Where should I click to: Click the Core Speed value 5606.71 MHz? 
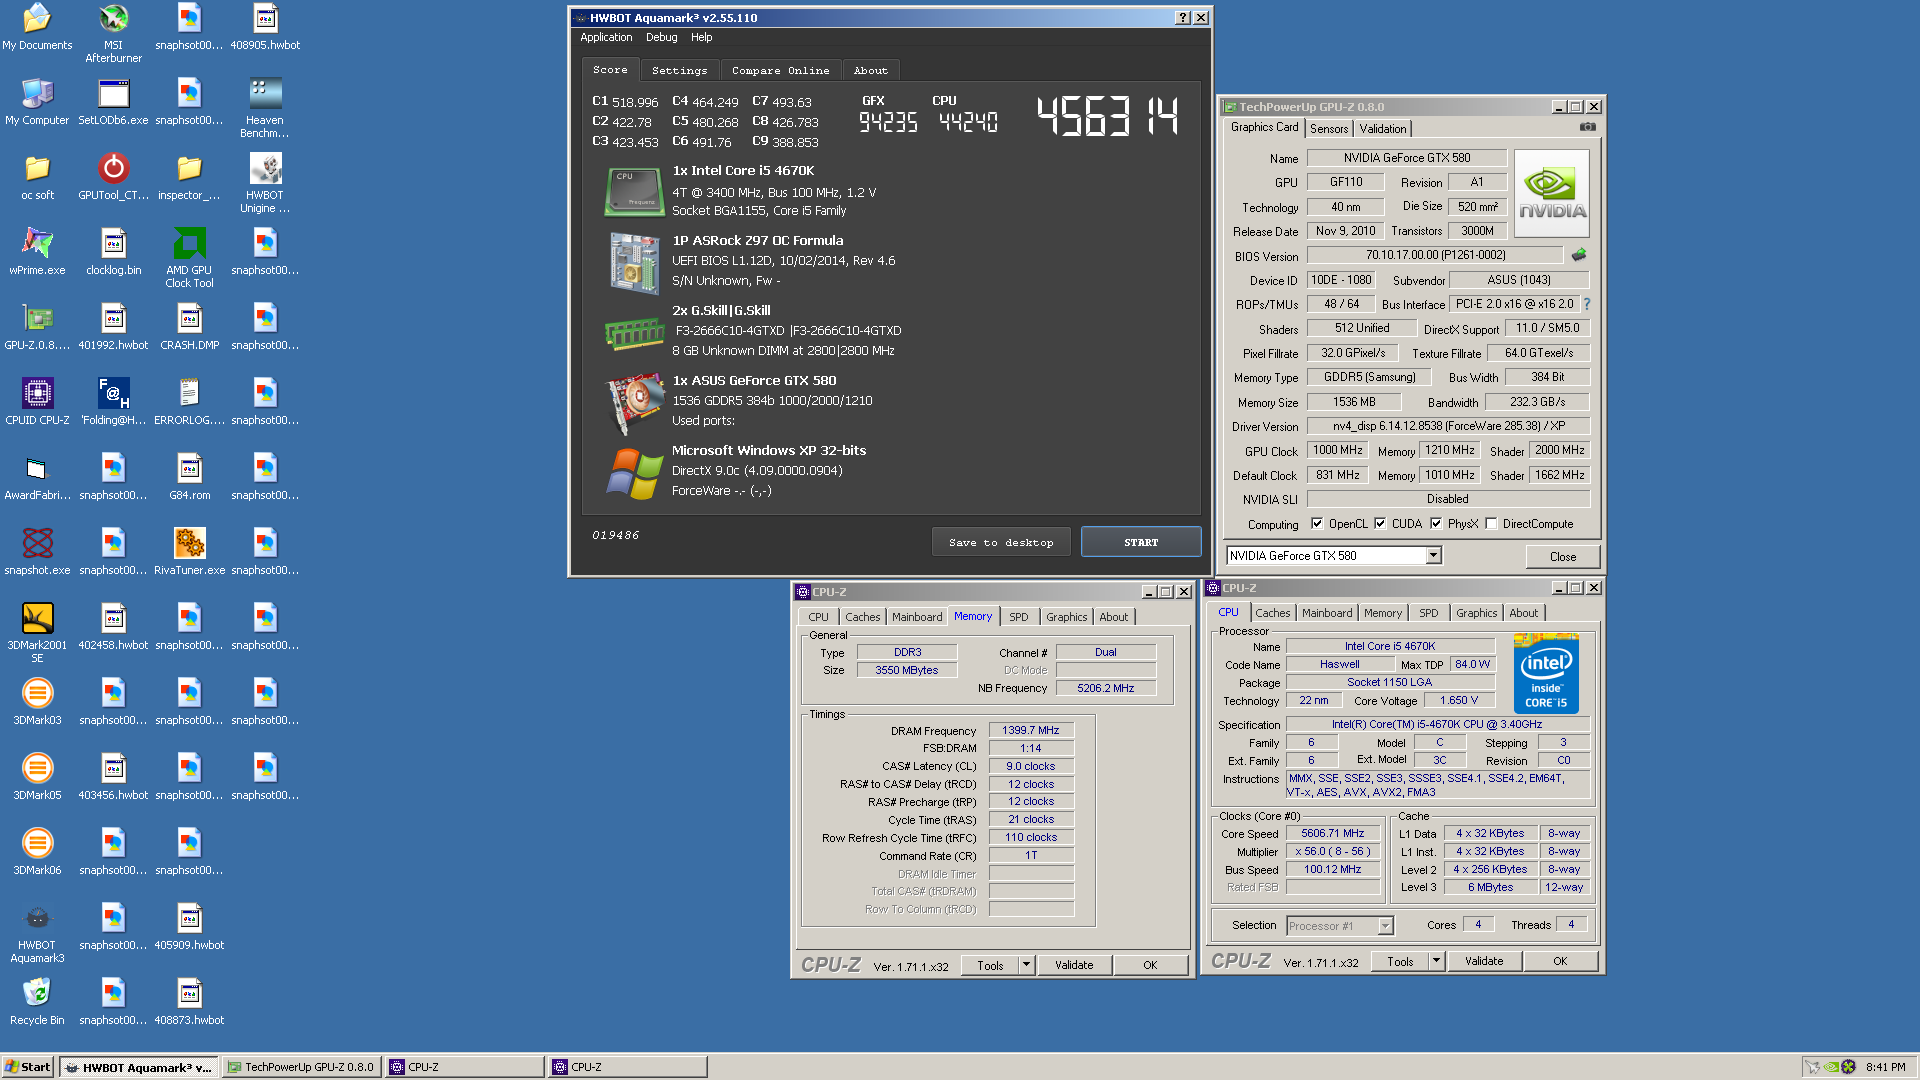click(1332, 833)
